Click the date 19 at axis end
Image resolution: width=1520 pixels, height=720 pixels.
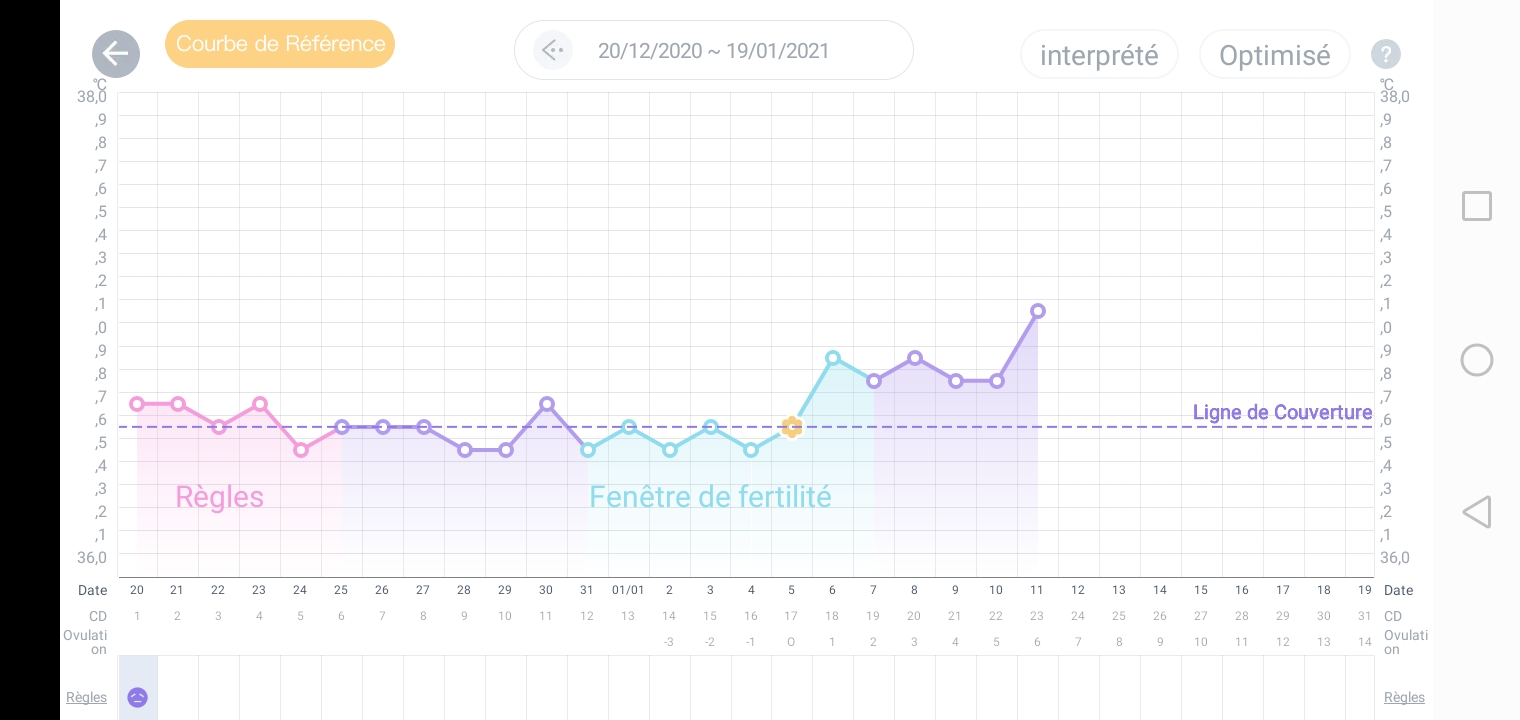pyautogui.click(x=1365, y=590)
